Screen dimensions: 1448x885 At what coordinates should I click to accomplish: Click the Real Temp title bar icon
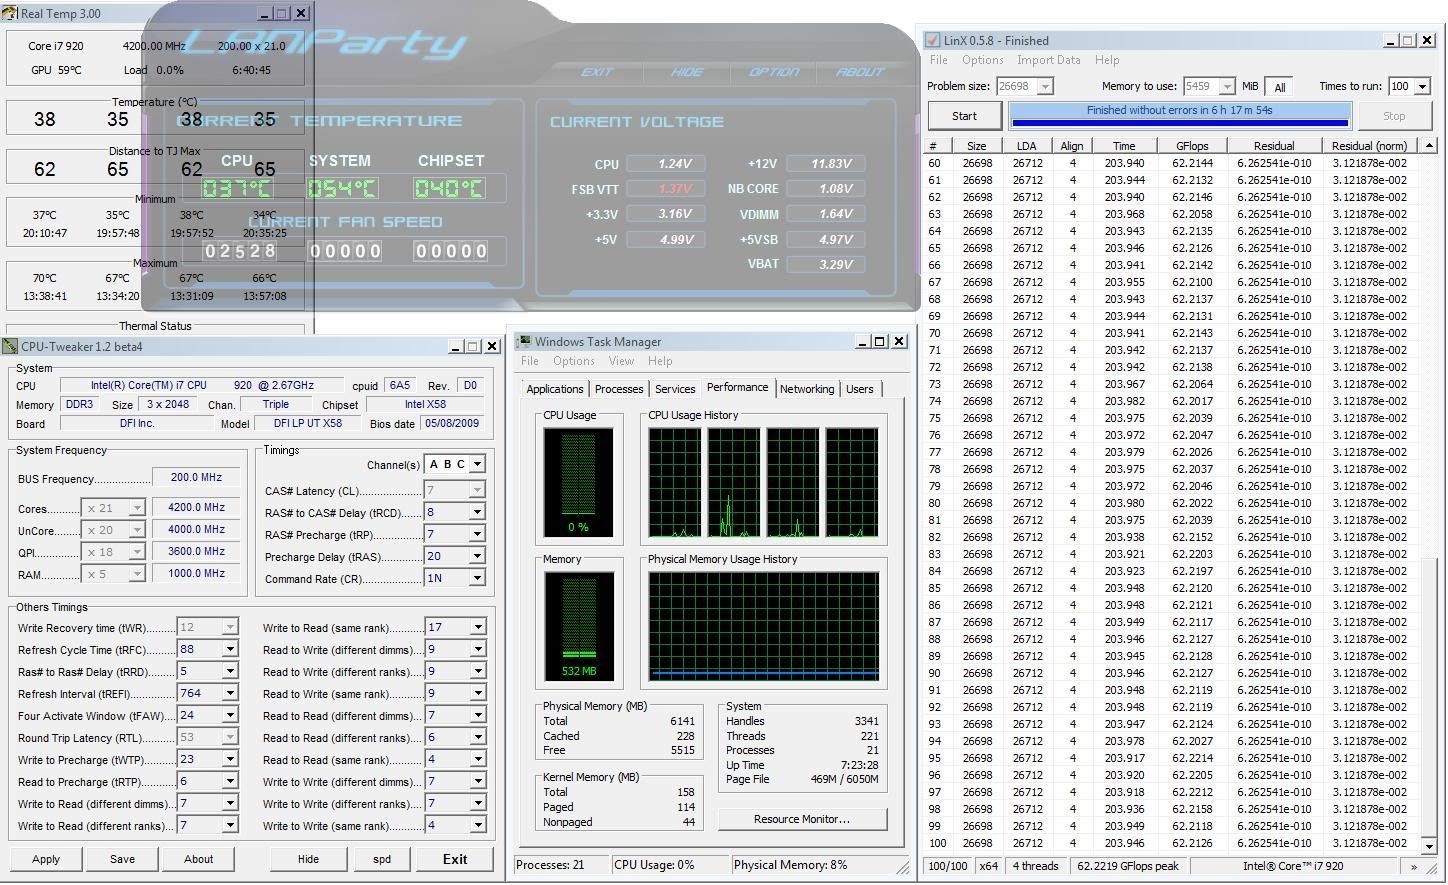[x=10, y=13]
